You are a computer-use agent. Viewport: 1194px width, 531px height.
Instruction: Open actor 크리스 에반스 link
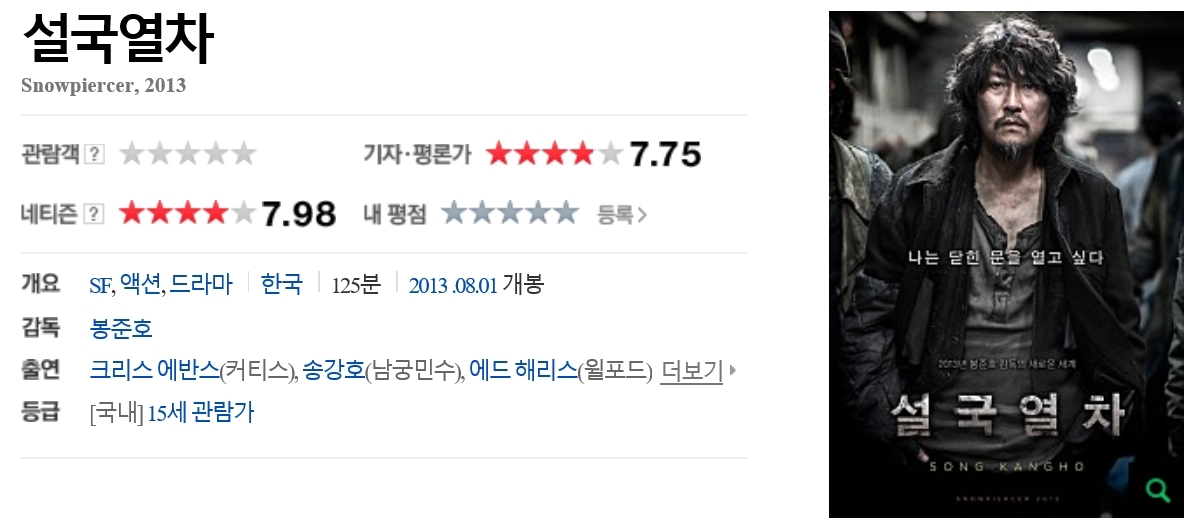click(154, 371)
